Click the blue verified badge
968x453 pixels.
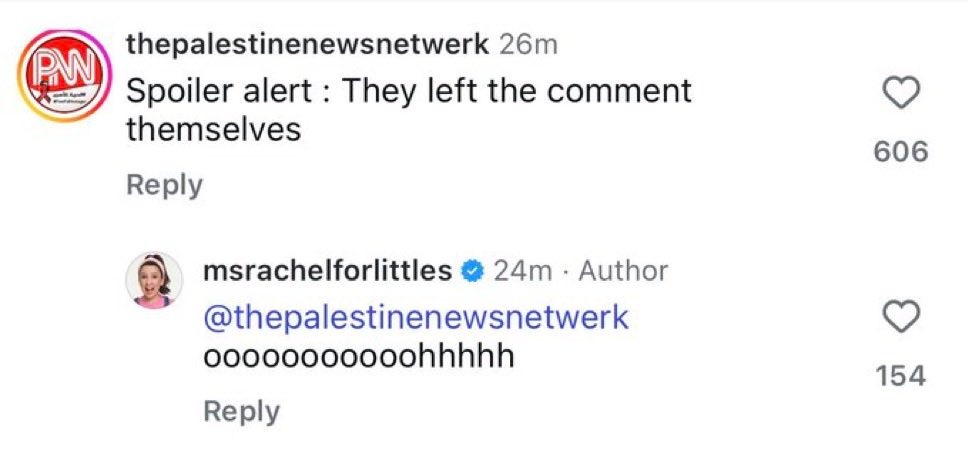click(x=473, y=271)
